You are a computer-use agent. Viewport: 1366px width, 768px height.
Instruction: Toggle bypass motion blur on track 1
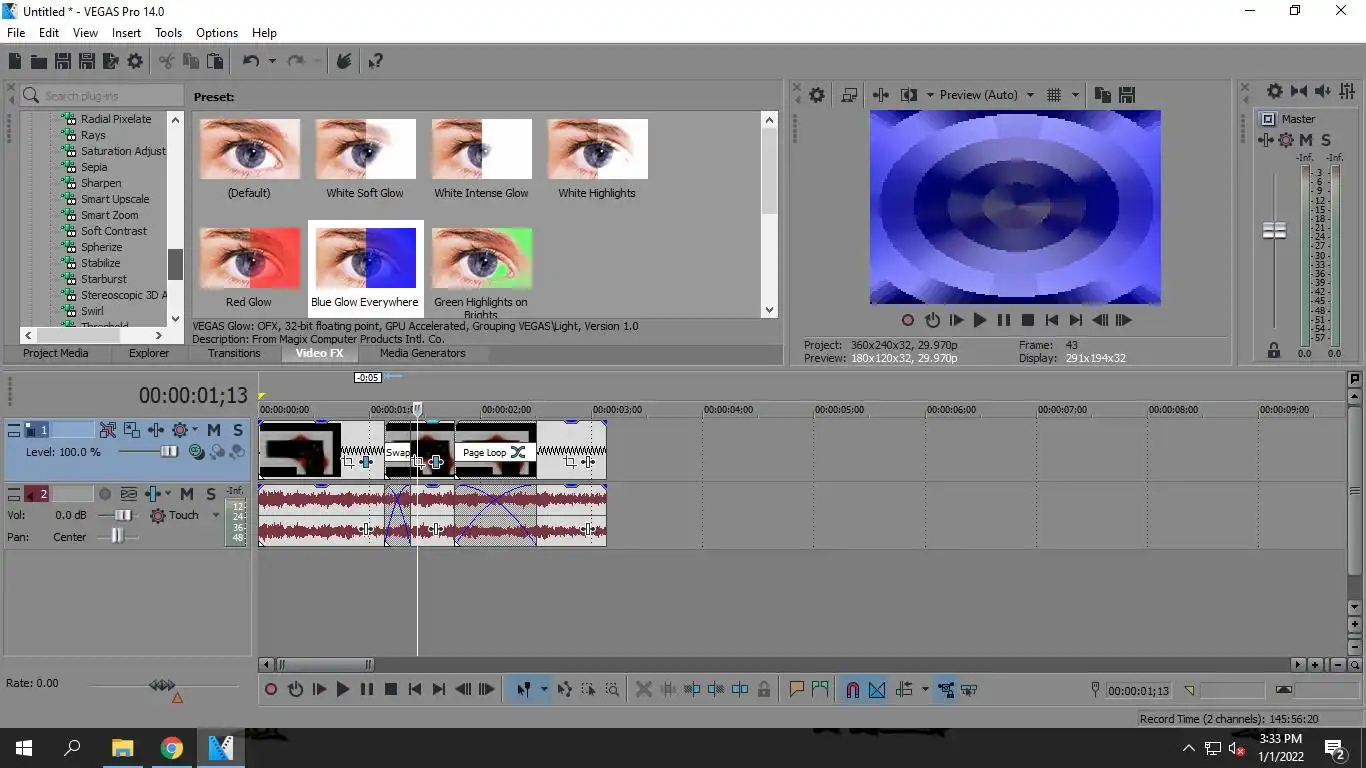(x=108, y=430)
